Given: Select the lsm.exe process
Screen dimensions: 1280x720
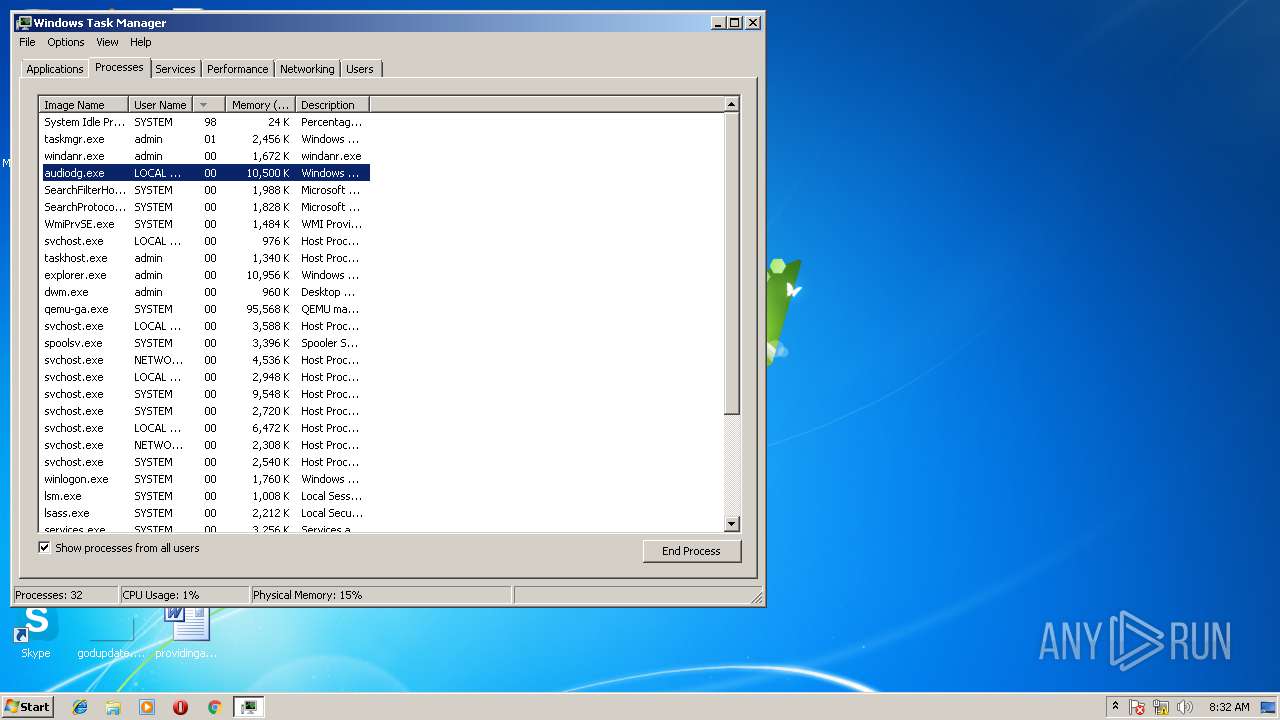Looking at the screenshot, I should coord(204,496).
